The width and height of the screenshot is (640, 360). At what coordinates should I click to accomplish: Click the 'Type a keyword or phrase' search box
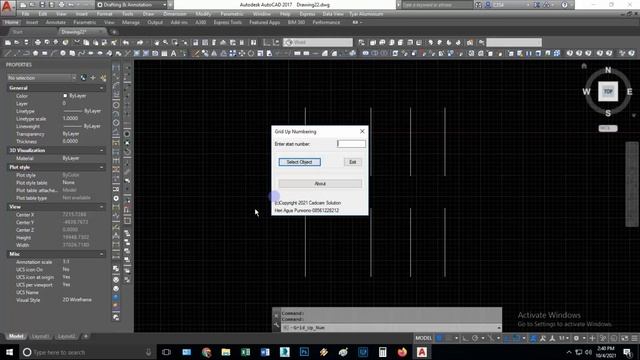point(437,5)
